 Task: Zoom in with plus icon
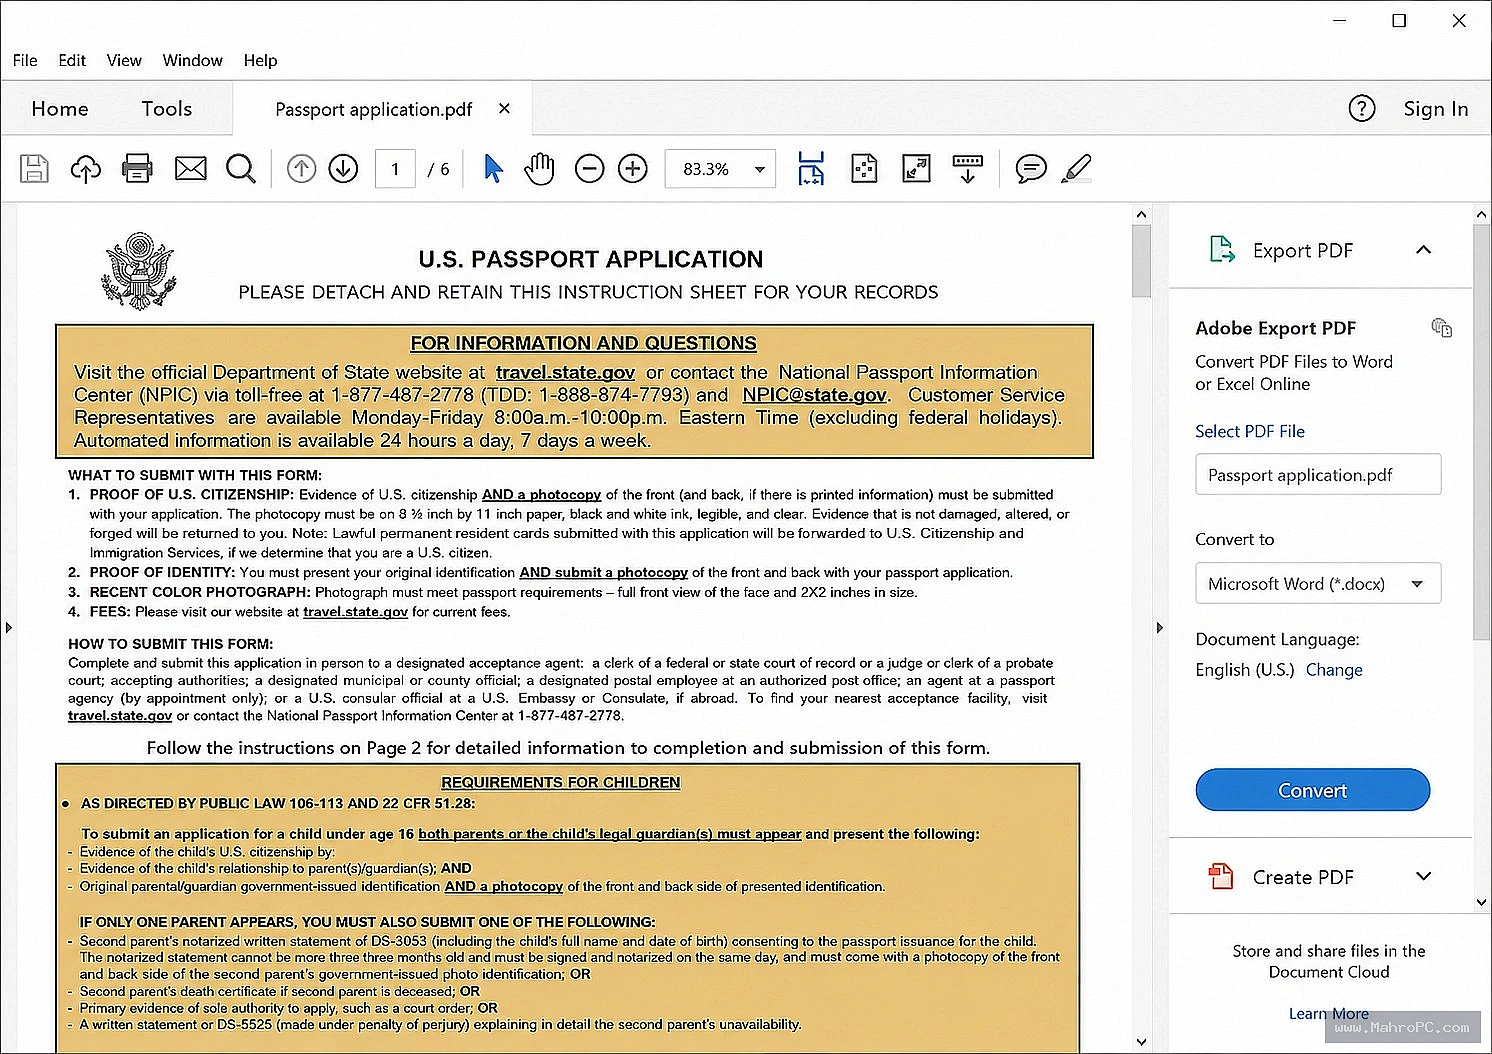coord(633,169)
